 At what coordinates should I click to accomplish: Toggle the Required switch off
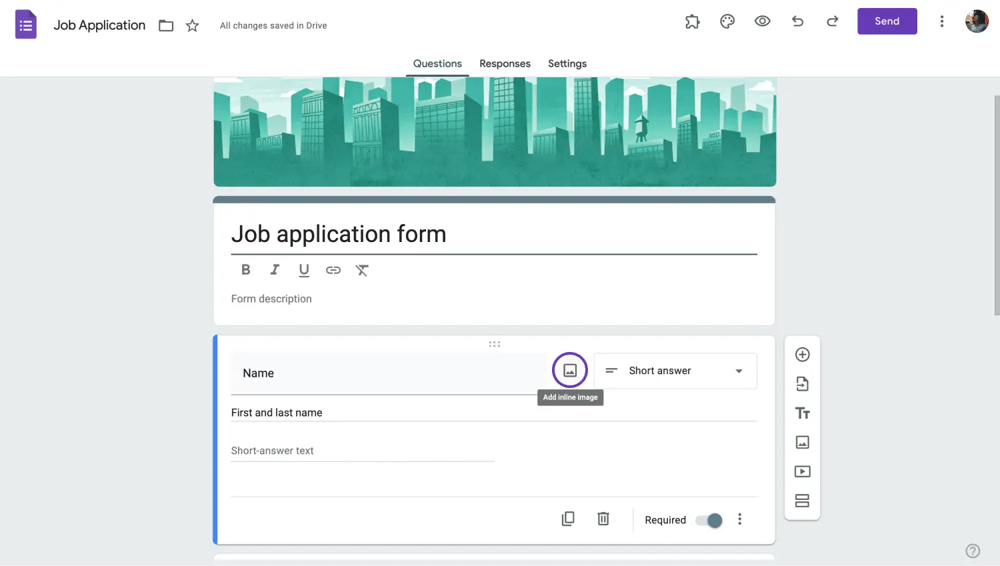[x=709, y=520]
